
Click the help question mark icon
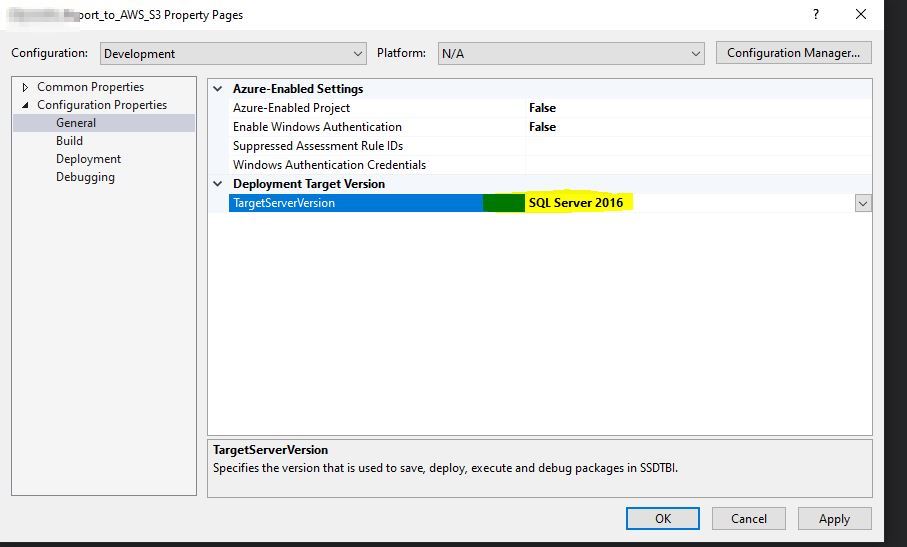pyautogui.click(x=816, y=15)
